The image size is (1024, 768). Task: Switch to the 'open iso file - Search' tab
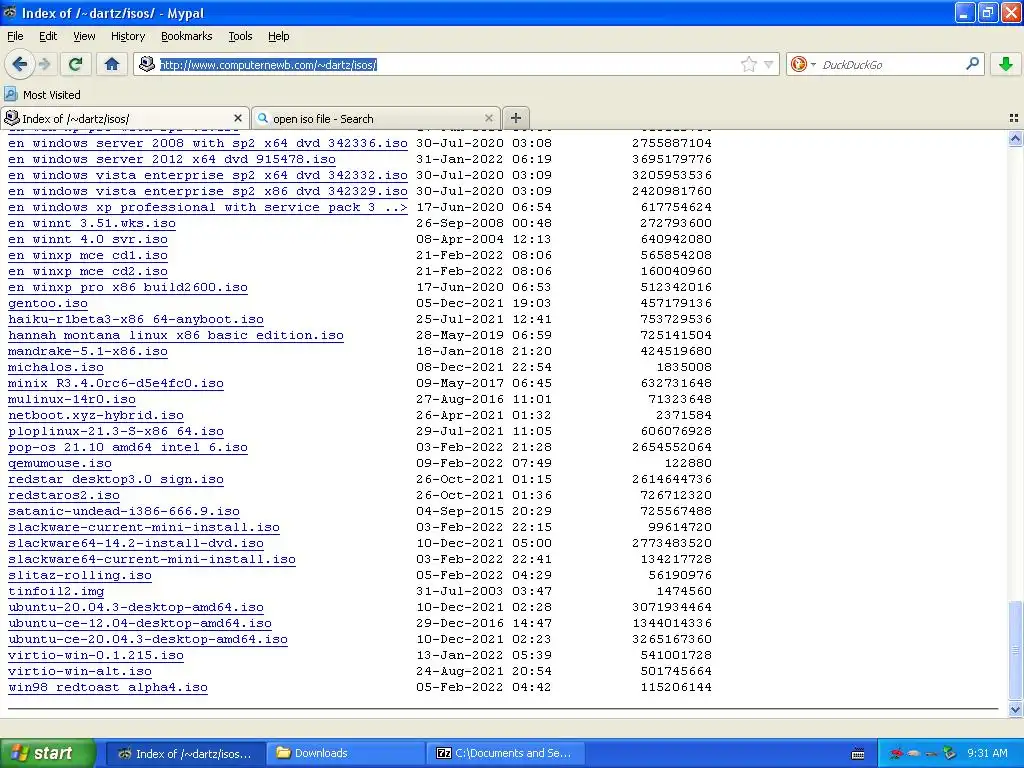coord(376,118)
